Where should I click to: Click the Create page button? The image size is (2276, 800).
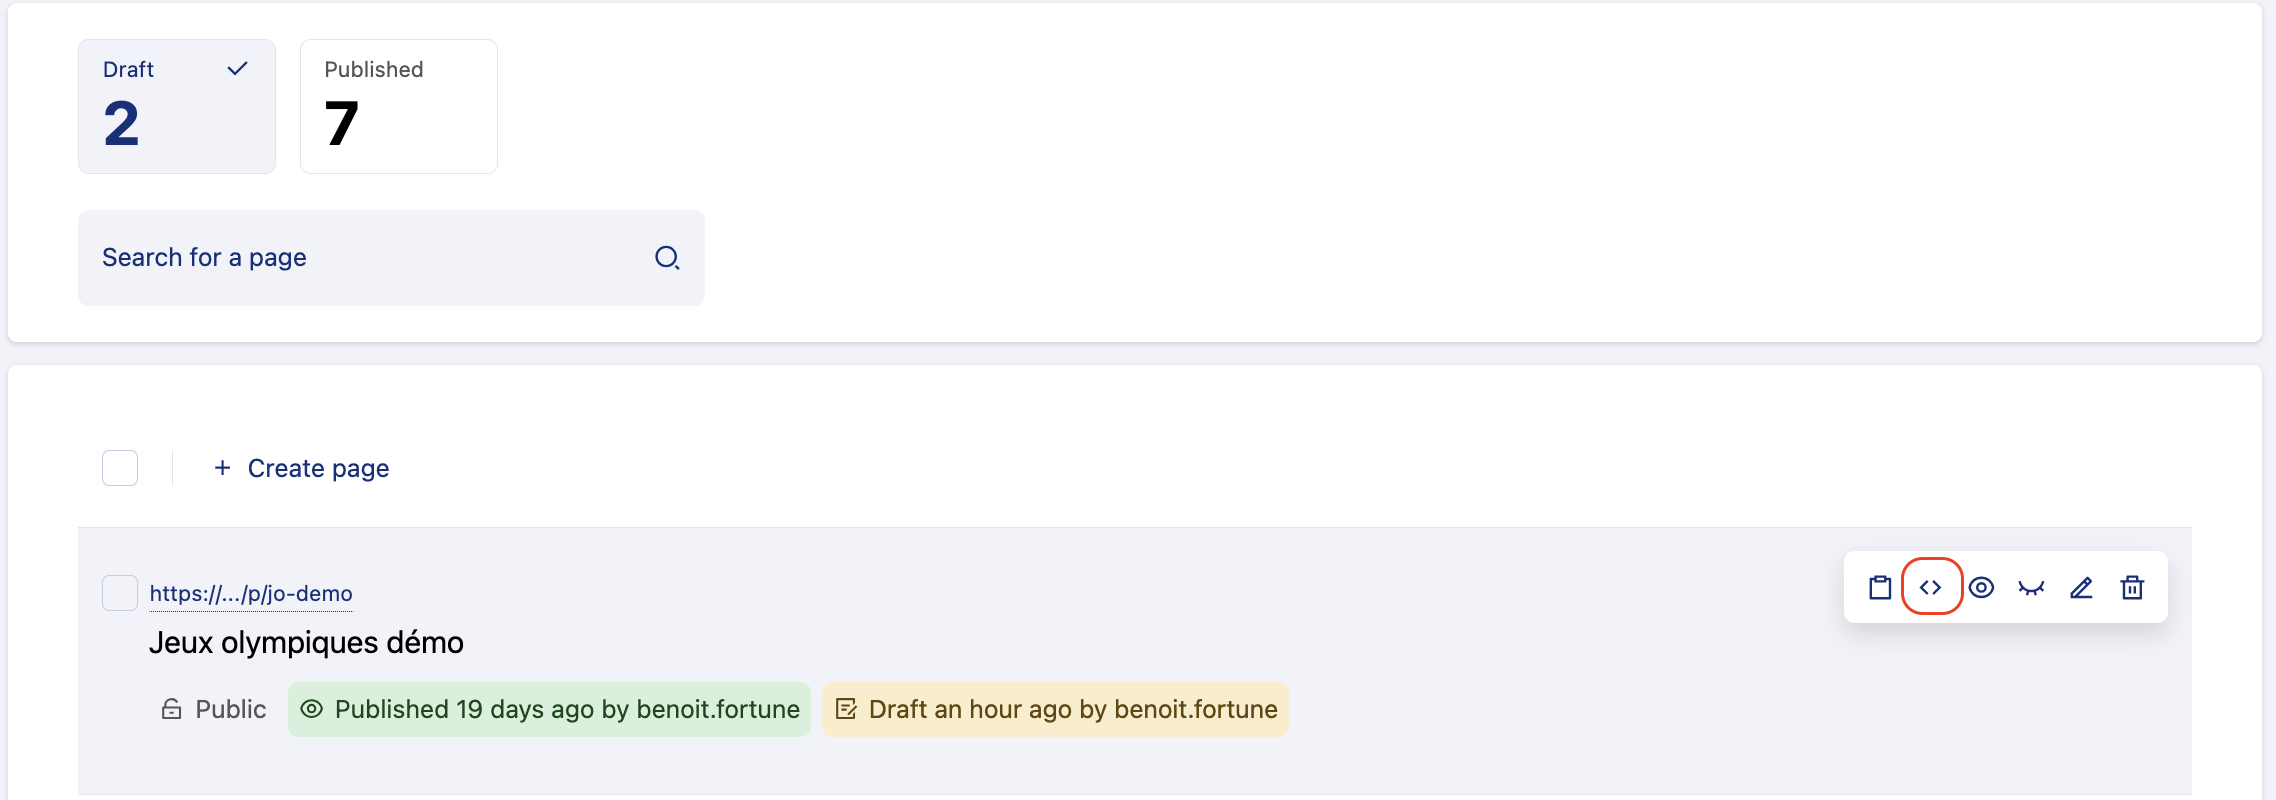click(317, 468)
